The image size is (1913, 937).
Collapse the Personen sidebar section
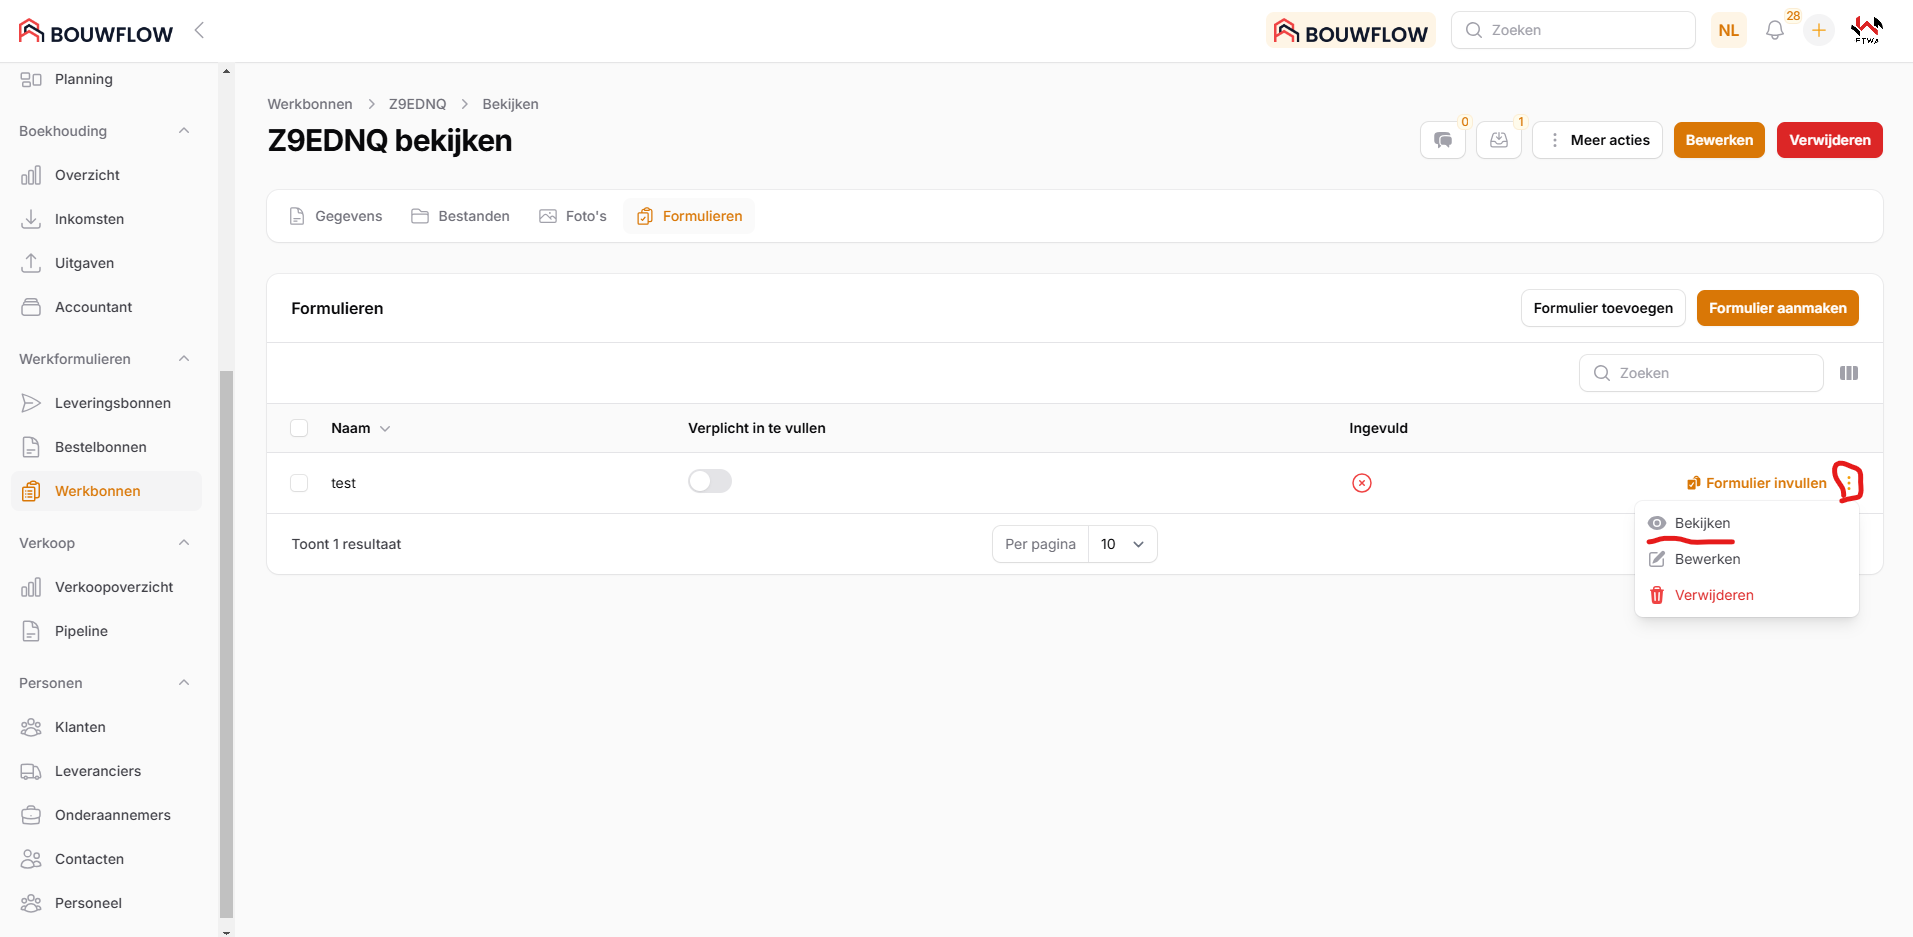(x=184, y=683)
